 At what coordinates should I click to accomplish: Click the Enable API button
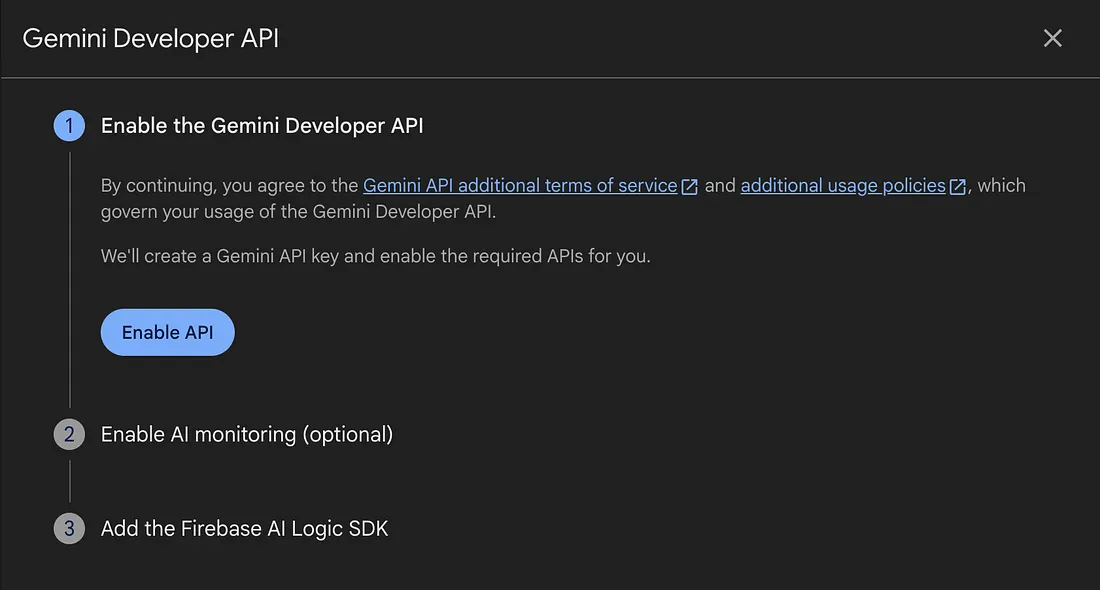tap(168, 333)
